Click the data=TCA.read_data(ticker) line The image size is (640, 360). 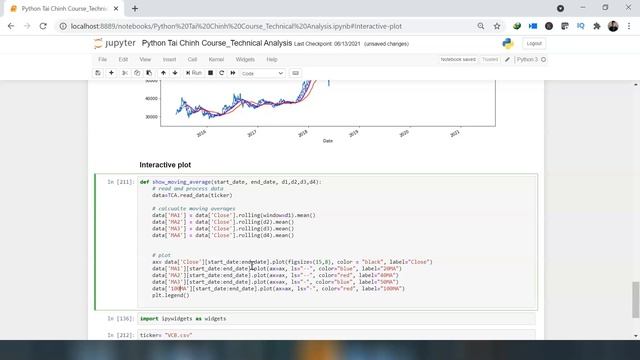[x=192, y=195]
